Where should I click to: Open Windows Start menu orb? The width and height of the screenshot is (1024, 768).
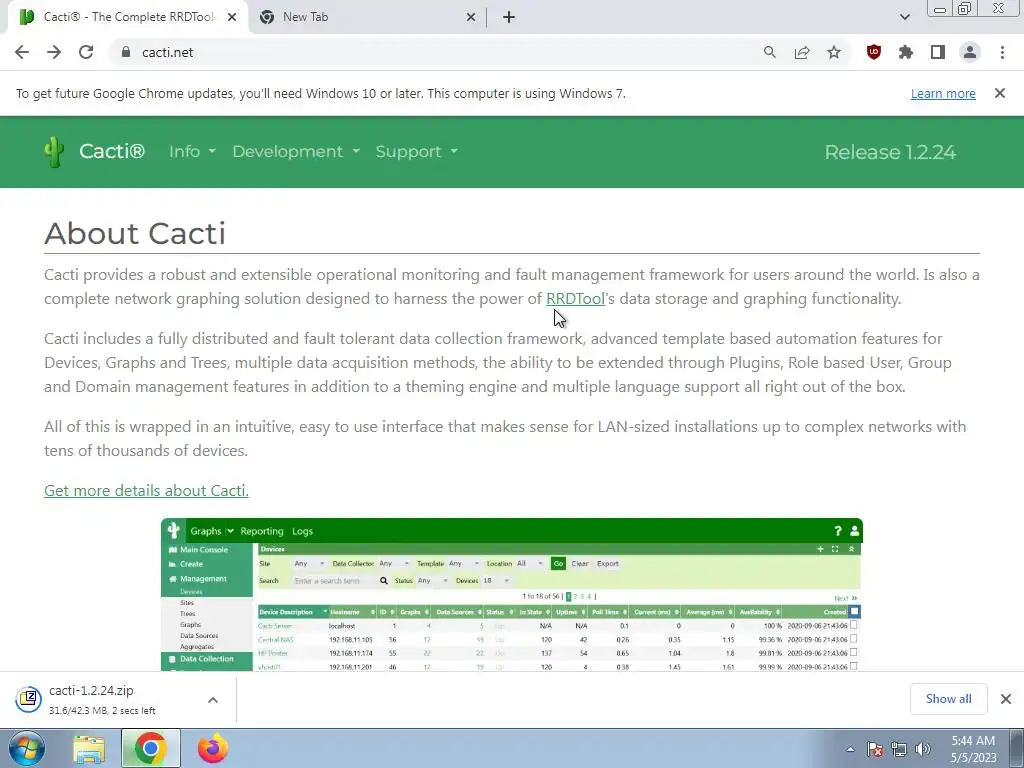(27, 748)
